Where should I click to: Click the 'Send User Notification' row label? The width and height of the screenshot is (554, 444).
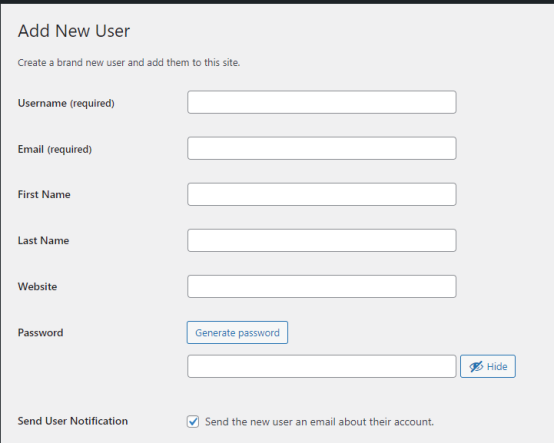pyautogui.click(x=73, y=421)
